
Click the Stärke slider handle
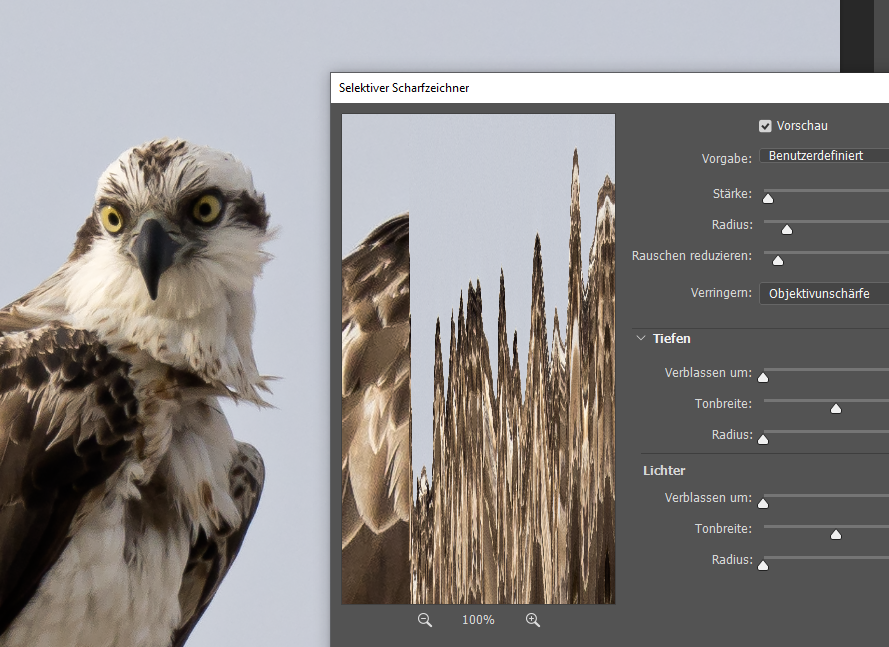[x=768, y=198]
